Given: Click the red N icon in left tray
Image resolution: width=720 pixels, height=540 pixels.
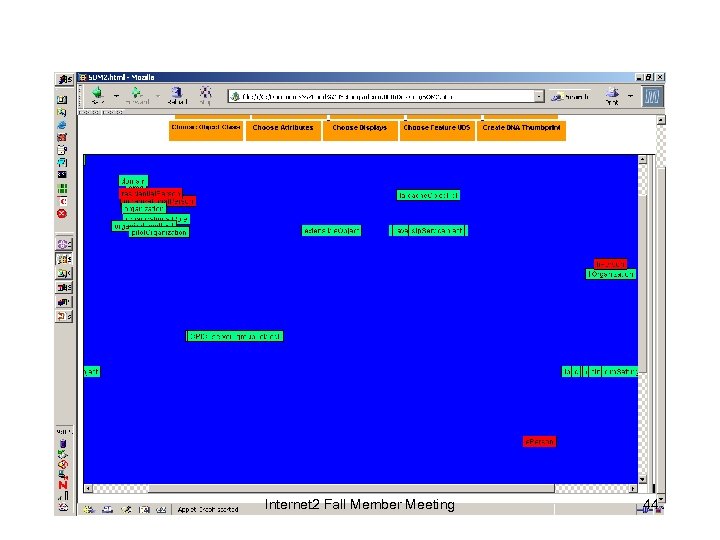Looking at the screenshot, I should (63, 484).
